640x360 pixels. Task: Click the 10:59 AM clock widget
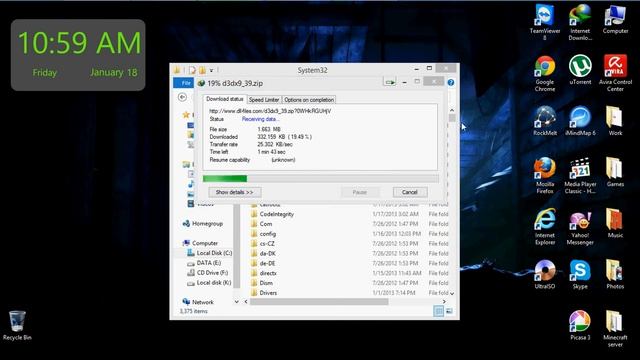[x=78, y=55]
